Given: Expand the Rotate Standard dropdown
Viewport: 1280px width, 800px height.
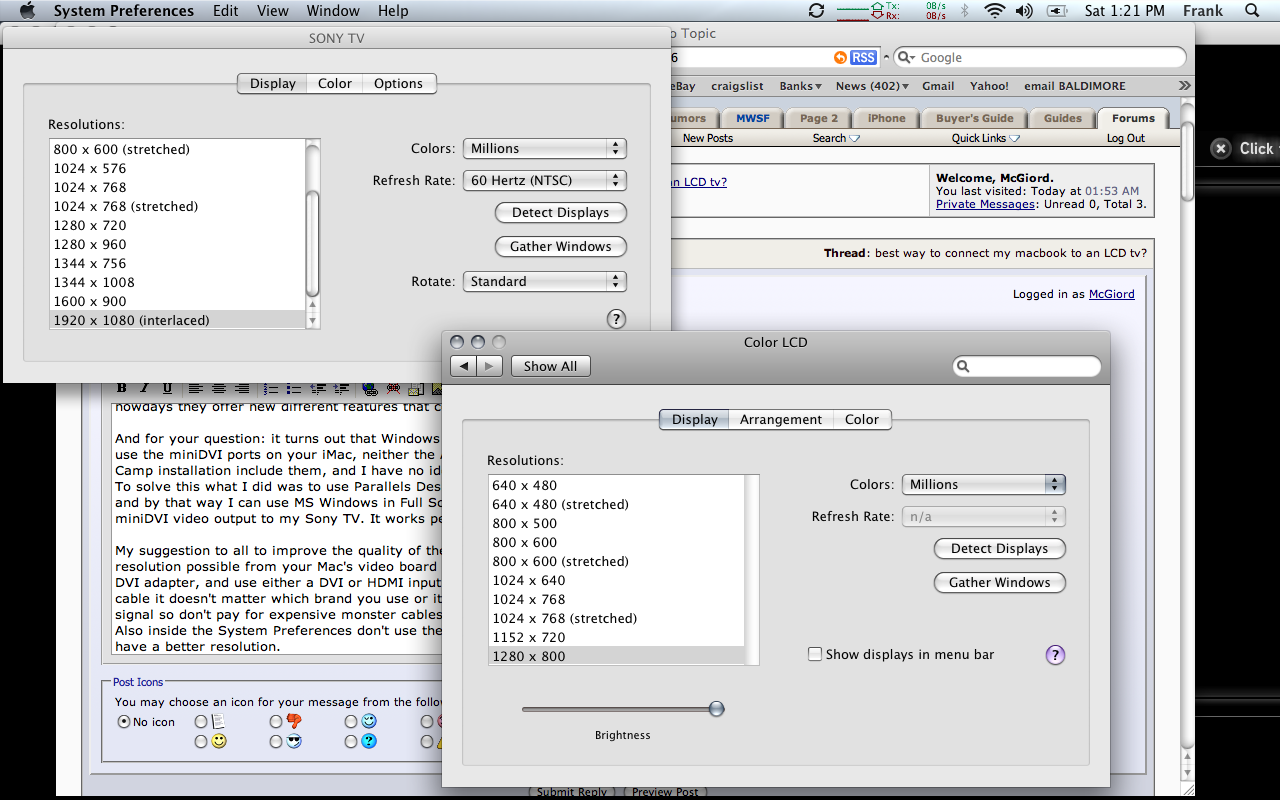Looking at the screenshot, I should tap(544, 281).
